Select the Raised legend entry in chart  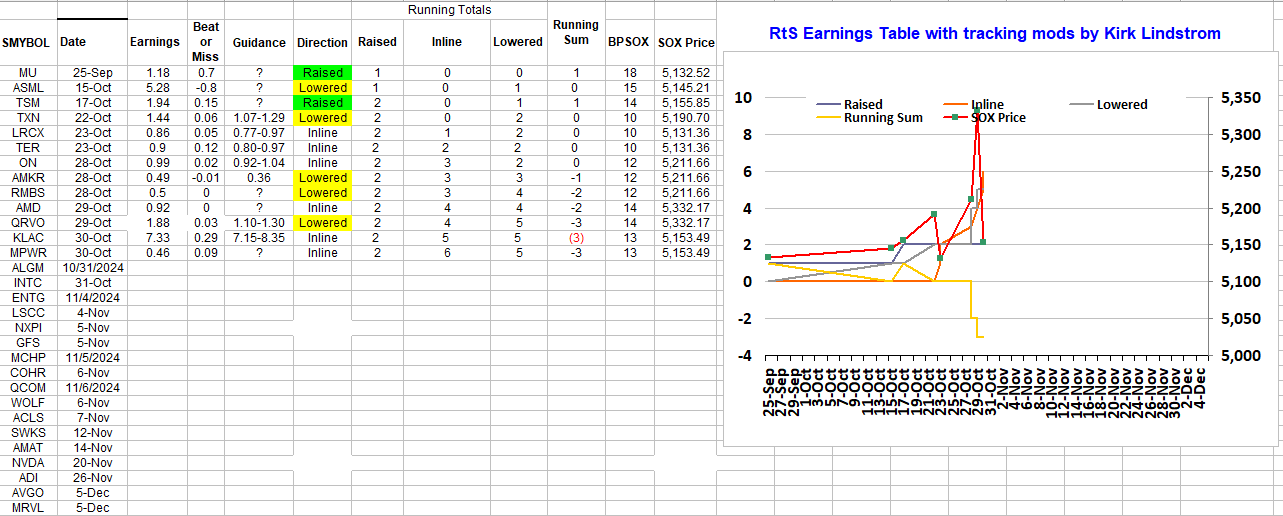[862, 104]
